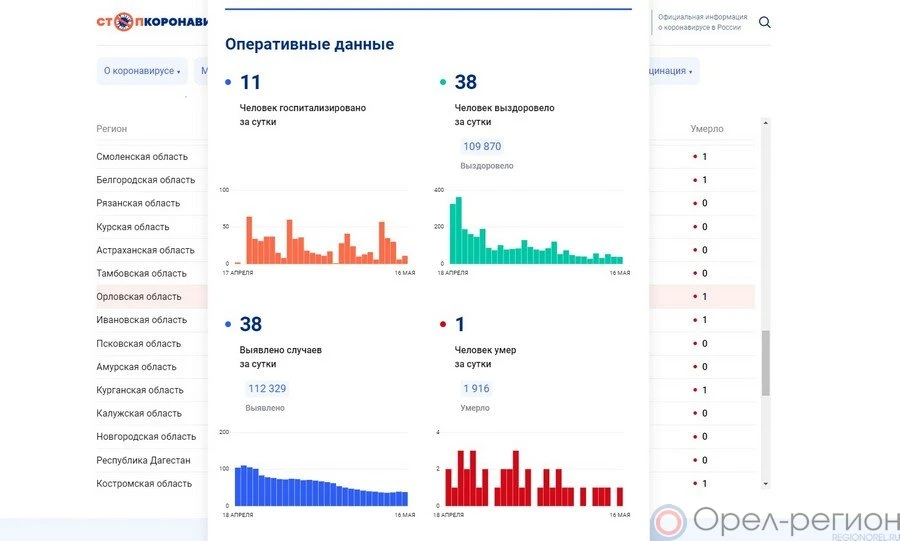The width and height of the screenshot is (900, 541).
Task: Click the scrollbar down arrow in region table
Action: 766,483
